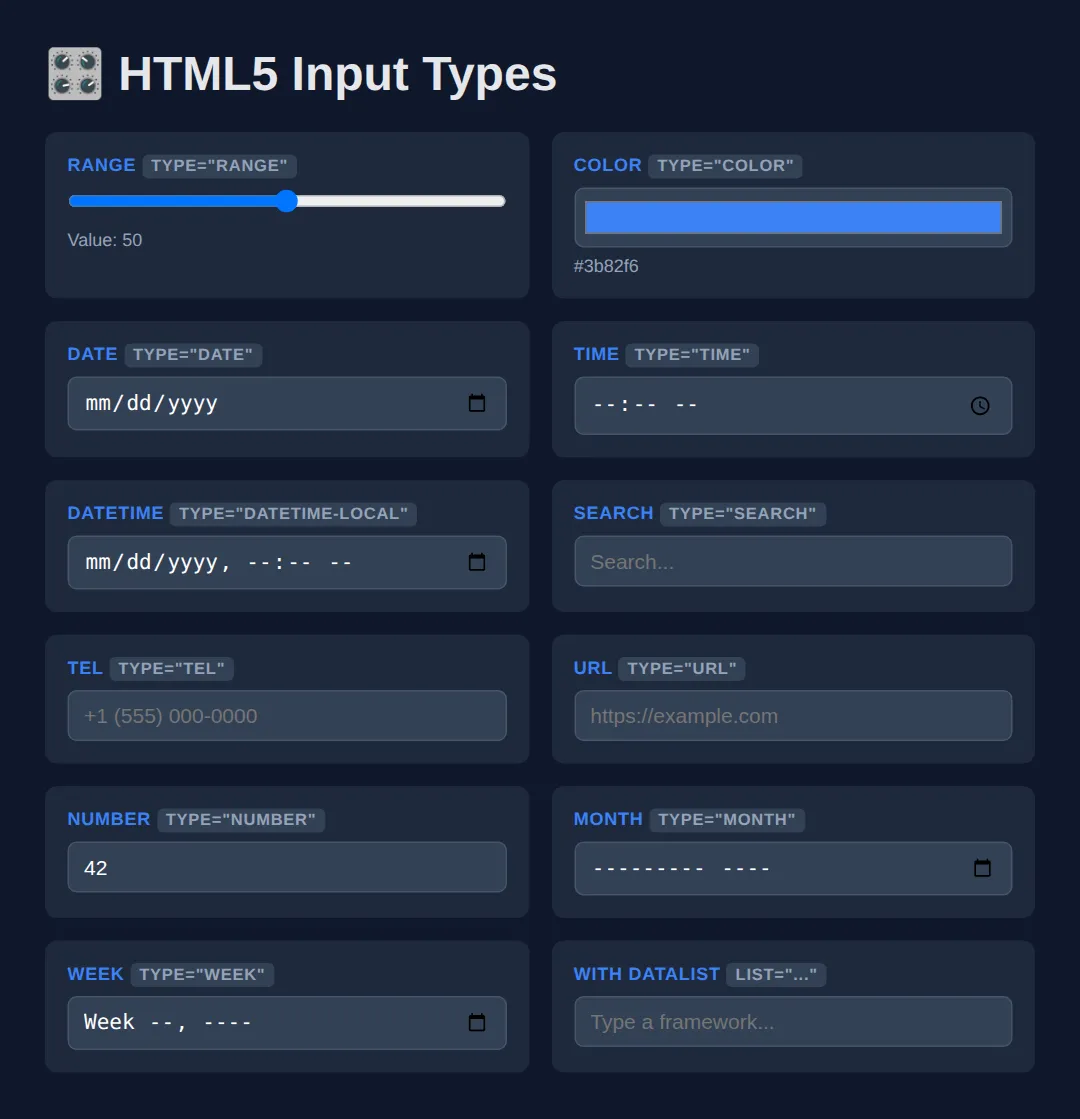Click the TYPE="WEEK" badge

click(x=202, y=975)
